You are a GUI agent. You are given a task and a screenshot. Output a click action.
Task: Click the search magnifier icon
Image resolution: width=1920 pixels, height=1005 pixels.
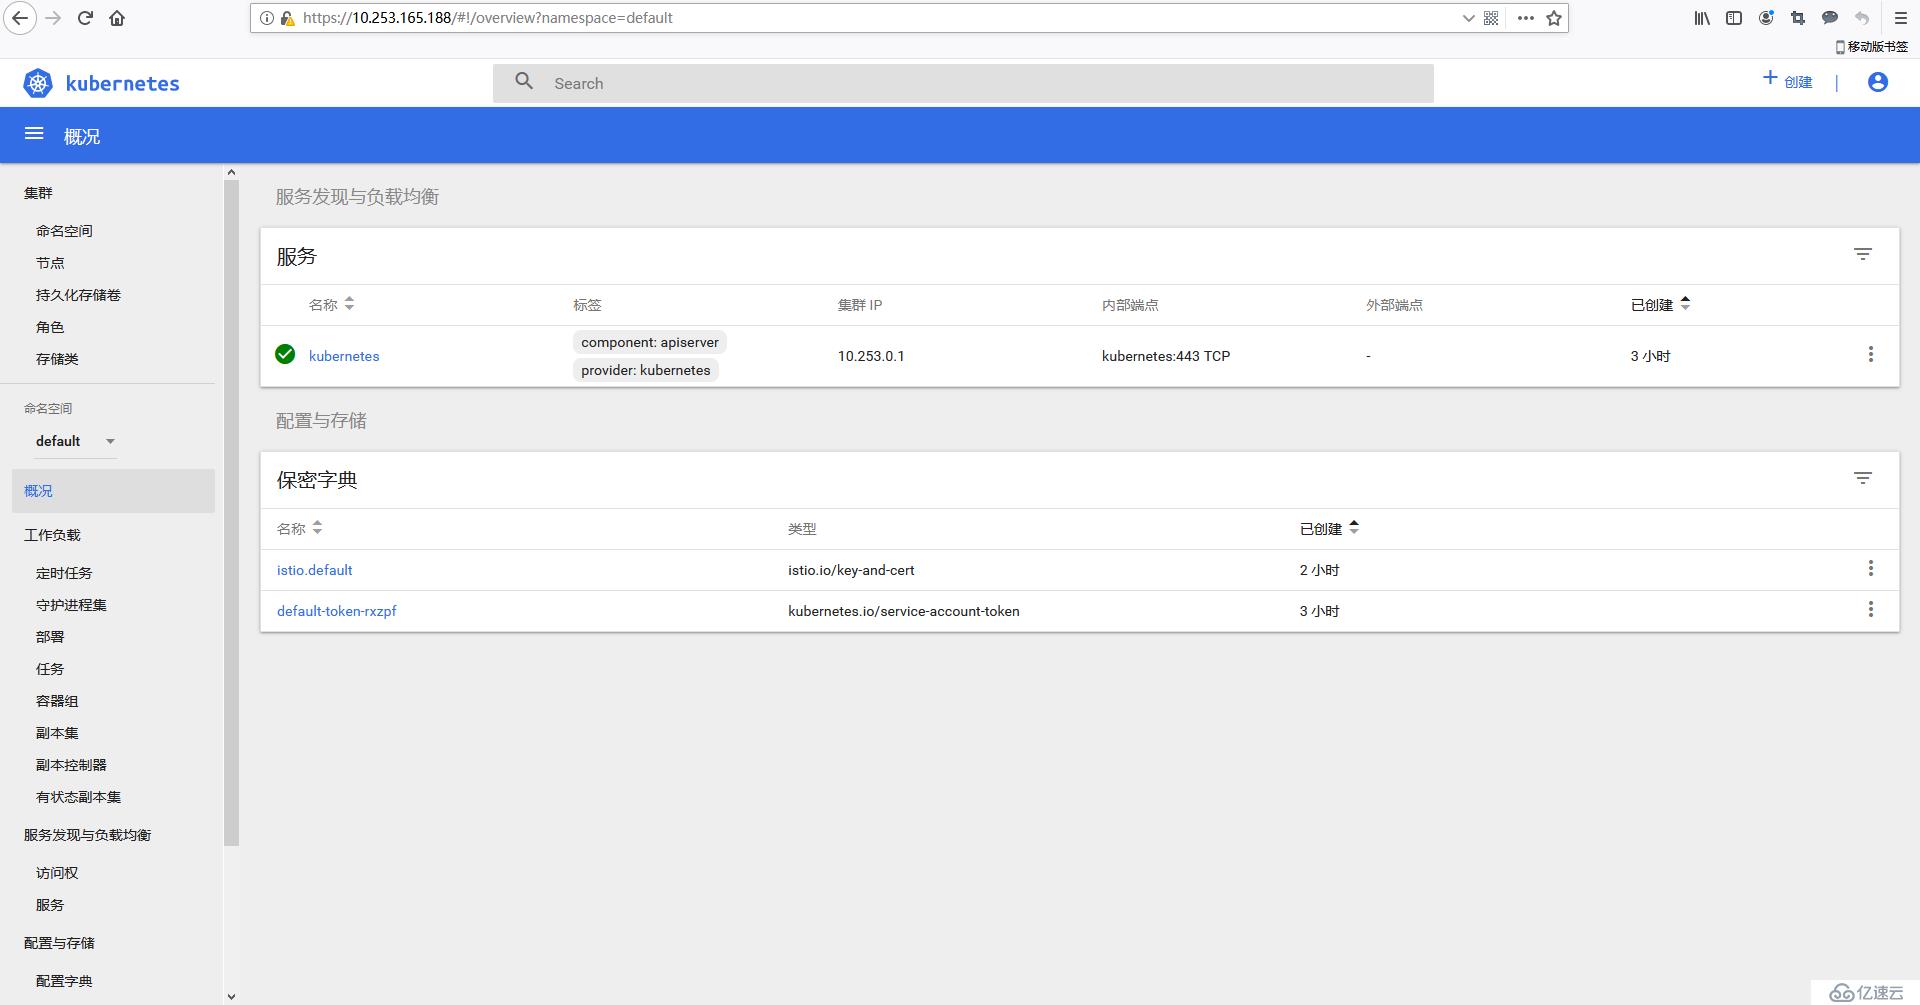(524, 82)
